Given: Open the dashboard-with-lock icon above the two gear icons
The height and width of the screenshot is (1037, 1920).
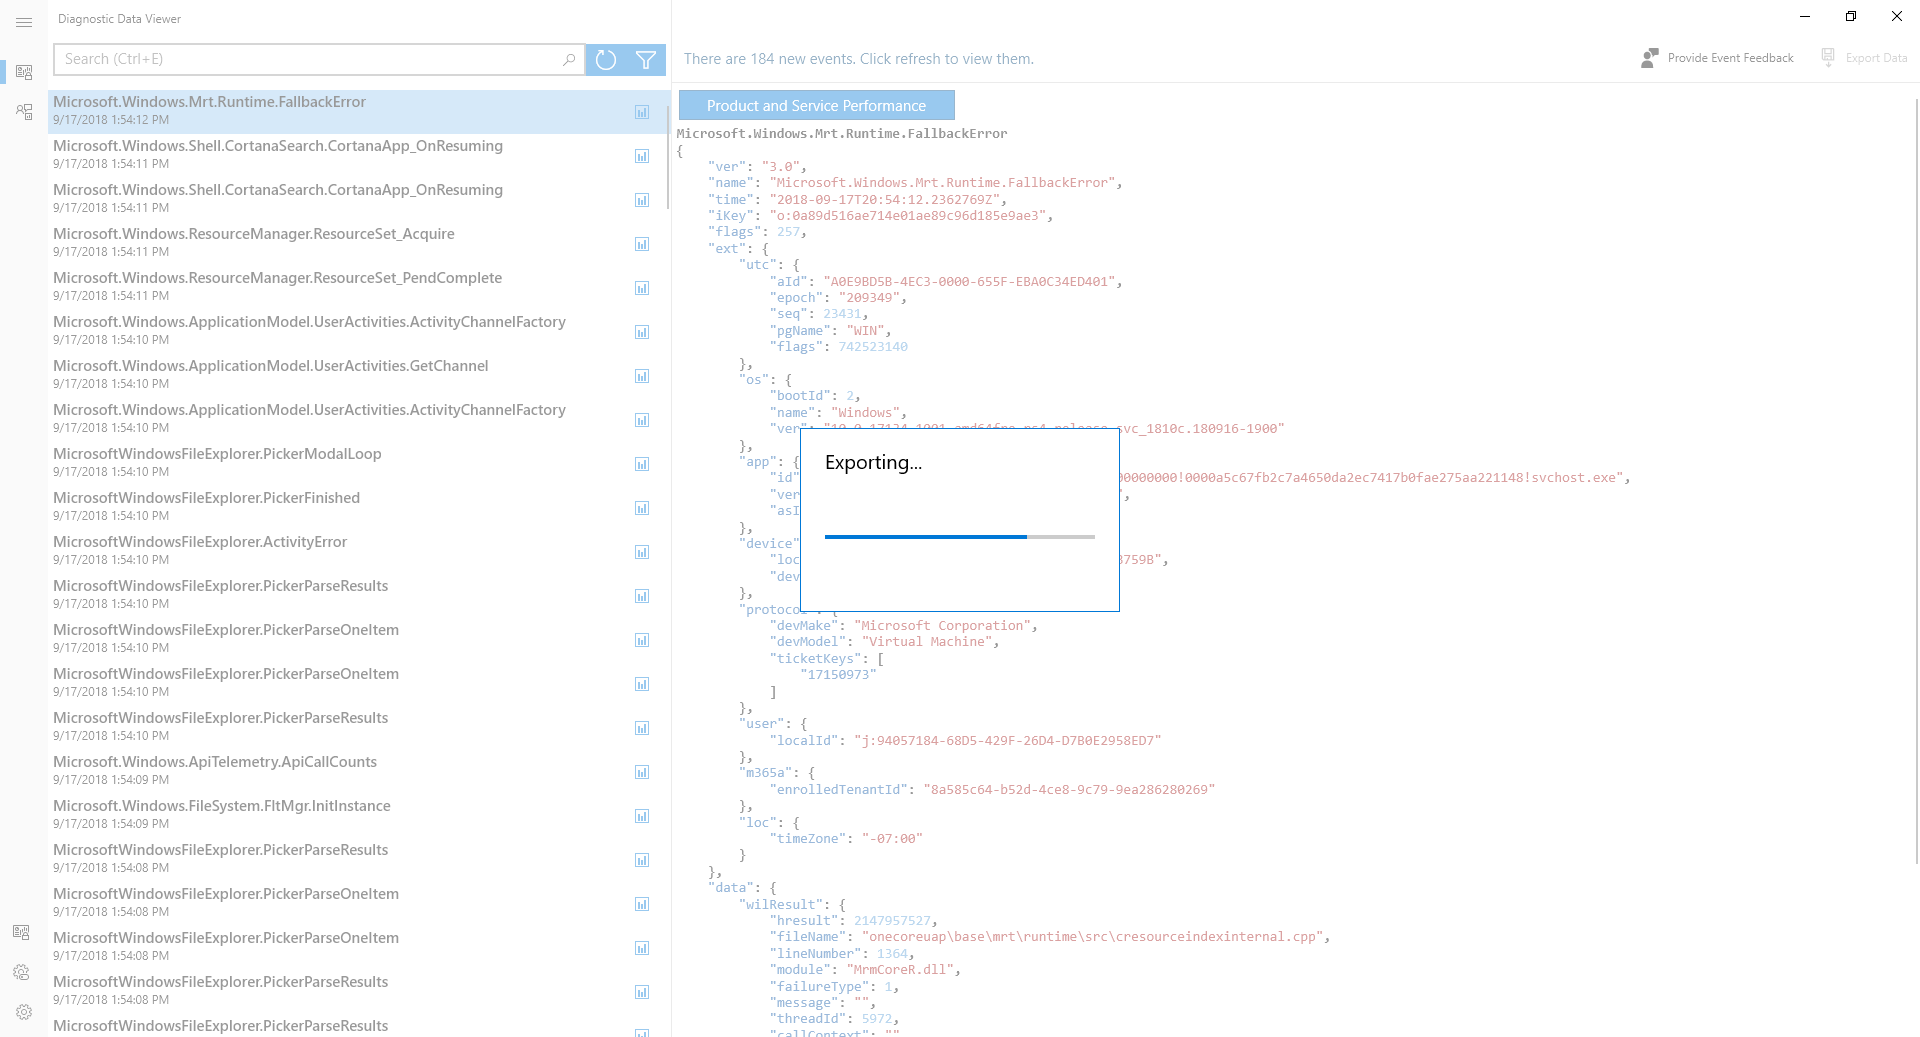Looking at the screenshot, I should 22,932.
